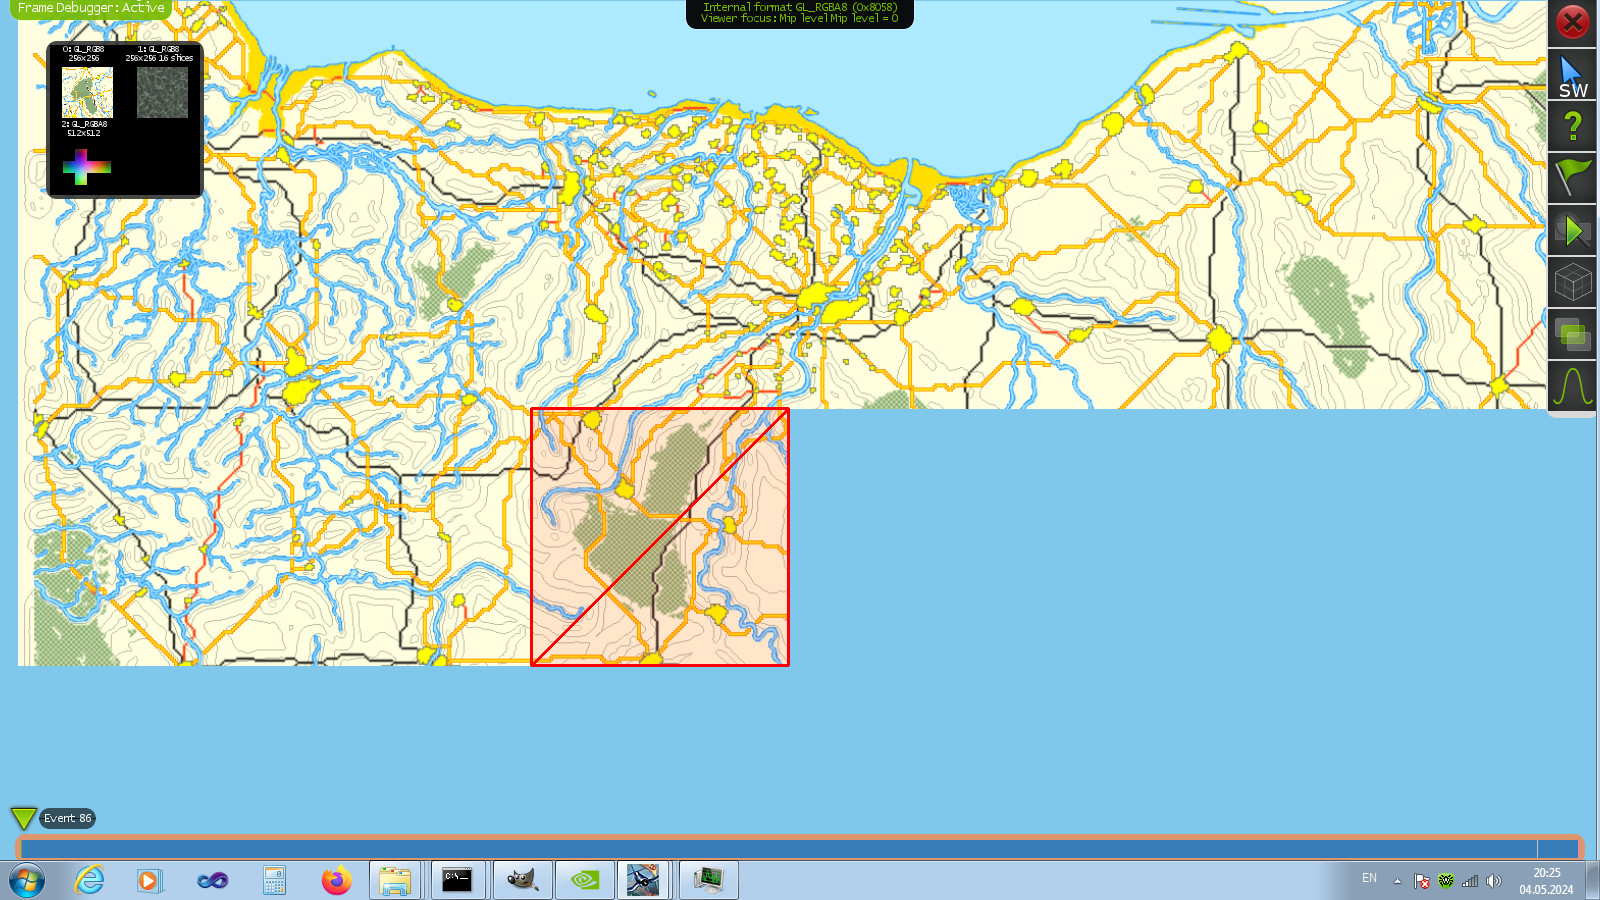This screenshot has width=1600, height=900.
Task: Open the Visual Studio infinity icon
Action: pos(212,880)
